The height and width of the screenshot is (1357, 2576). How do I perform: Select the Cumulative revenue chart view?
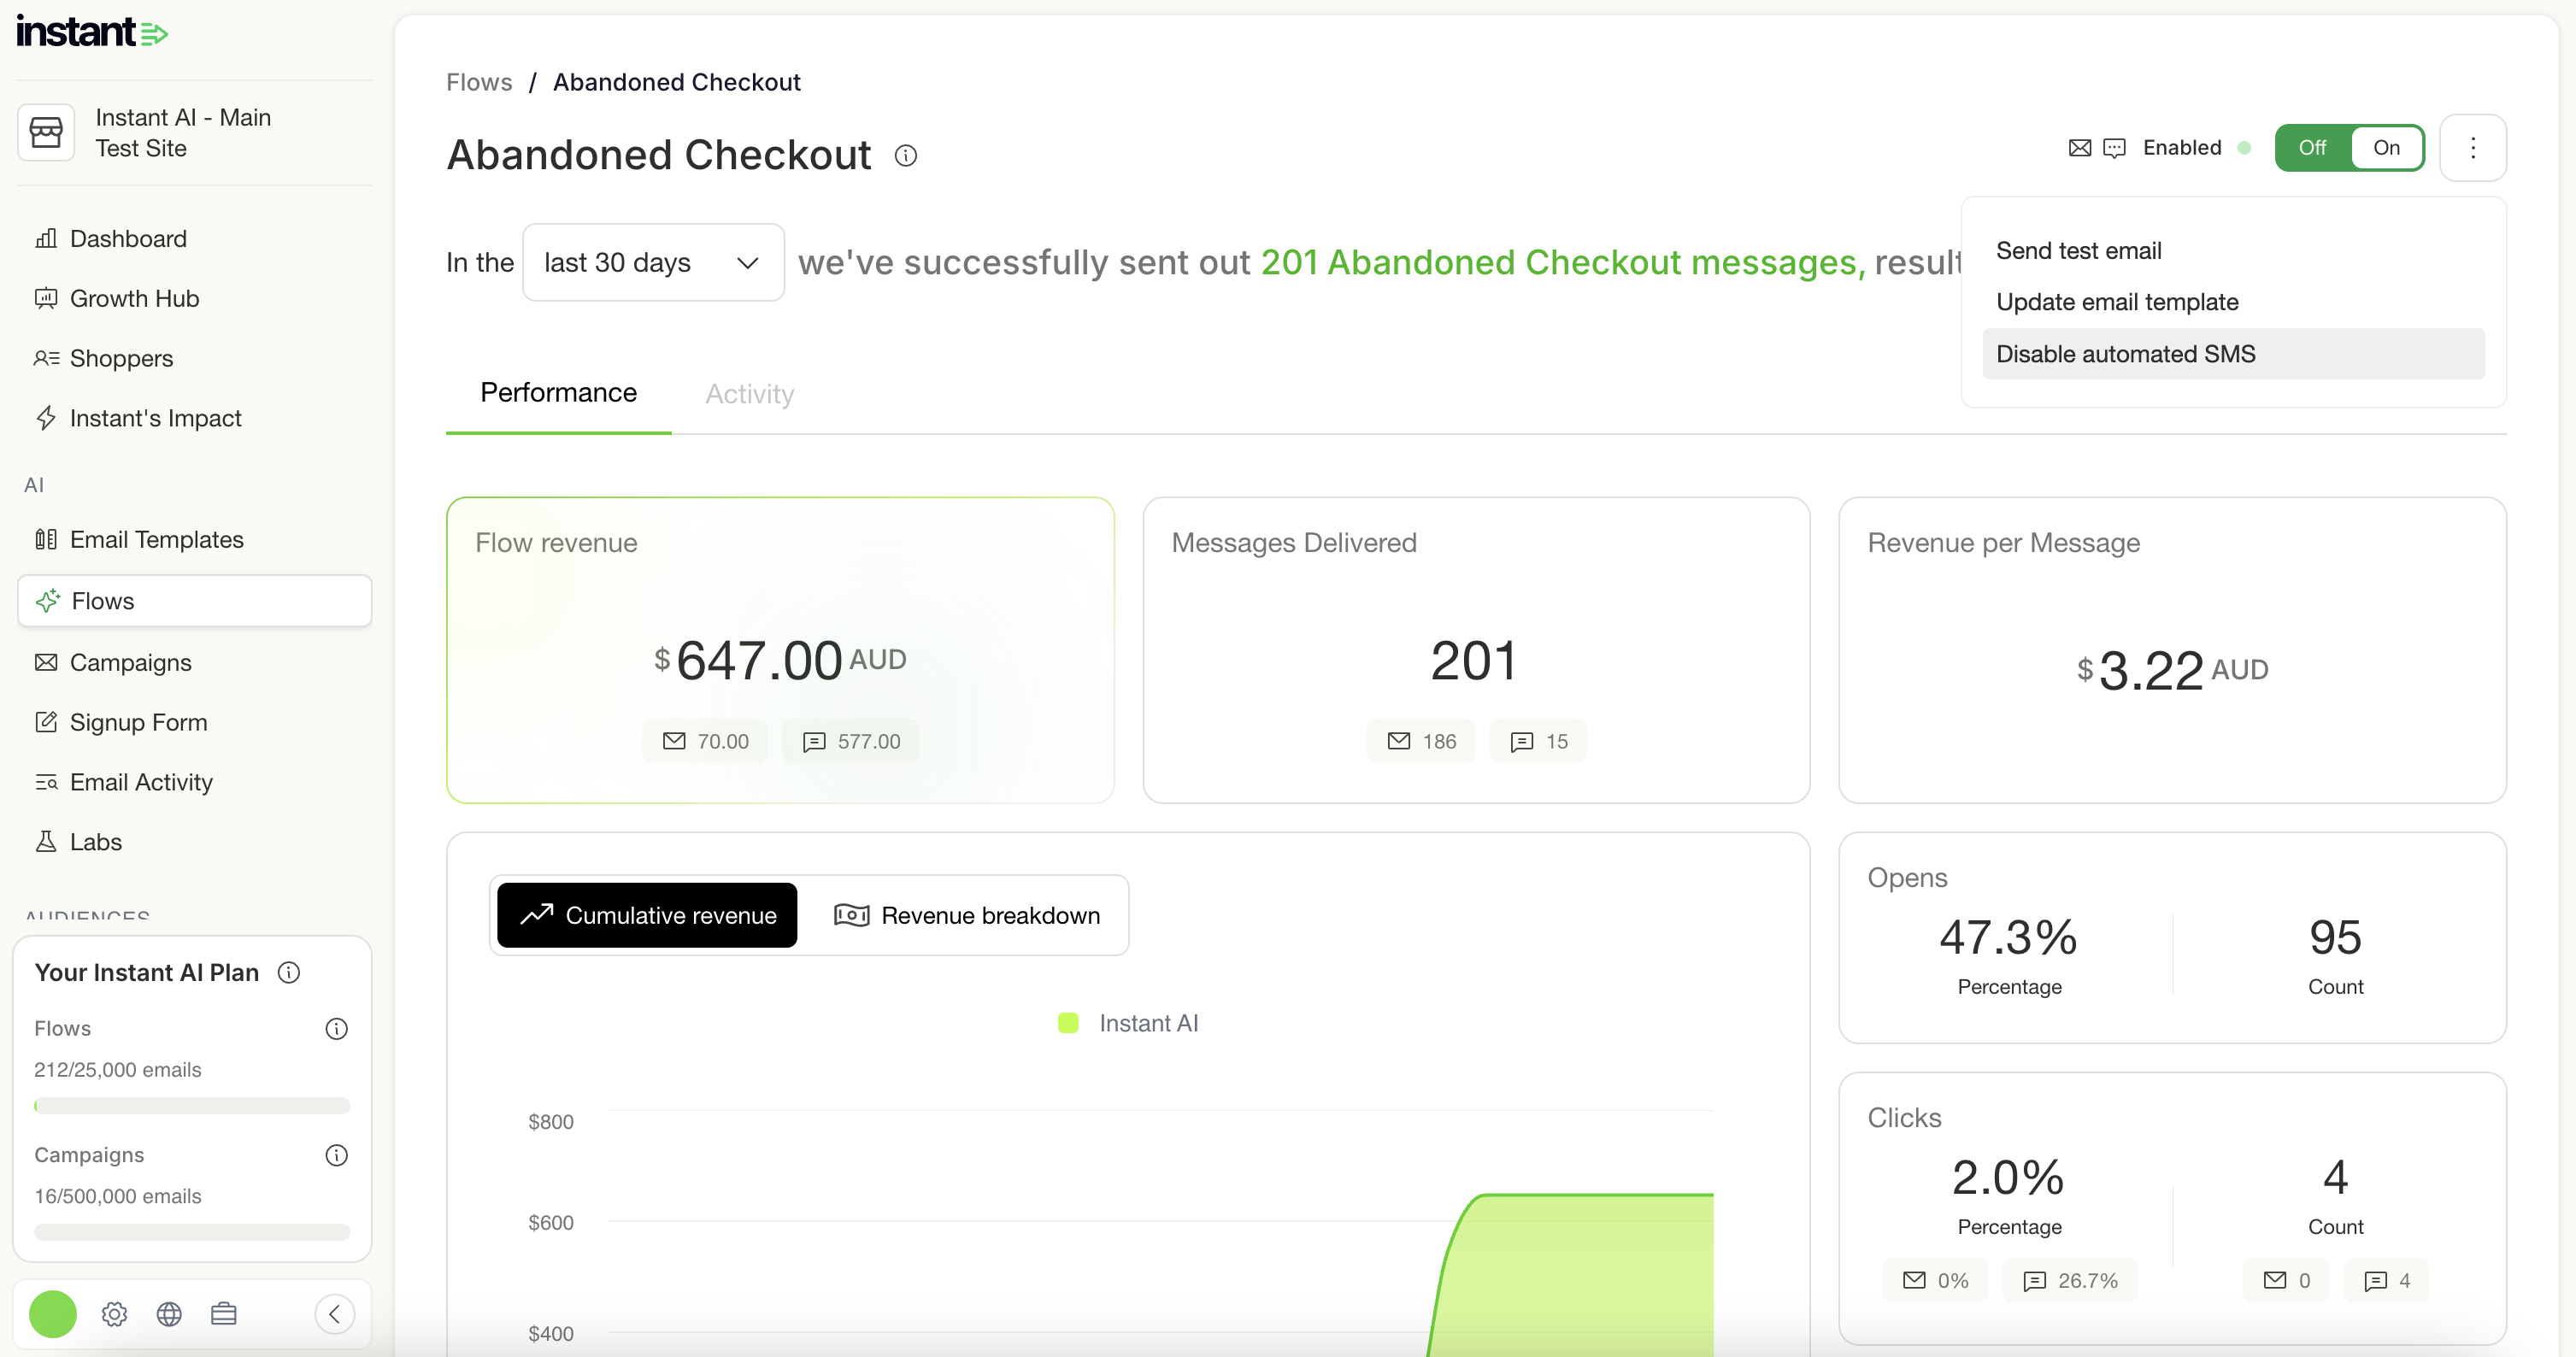[647, 915]
